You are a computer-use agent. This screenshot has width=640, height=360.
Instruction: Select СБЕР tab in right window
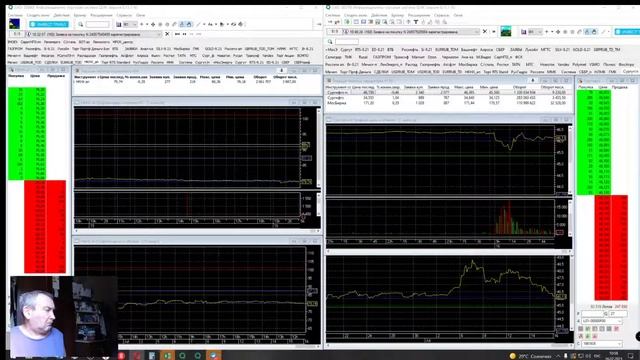click(500, 50)
